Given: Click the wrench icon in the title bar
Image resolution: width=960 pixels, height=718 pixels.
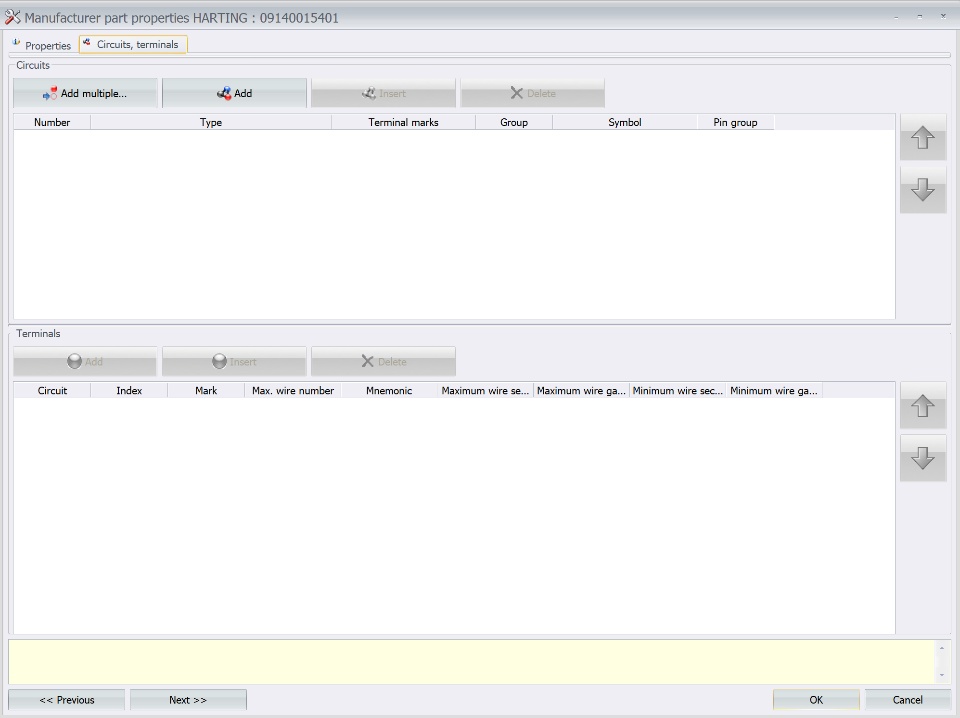Looking at the screenshot, I should (x=12, y=17).
